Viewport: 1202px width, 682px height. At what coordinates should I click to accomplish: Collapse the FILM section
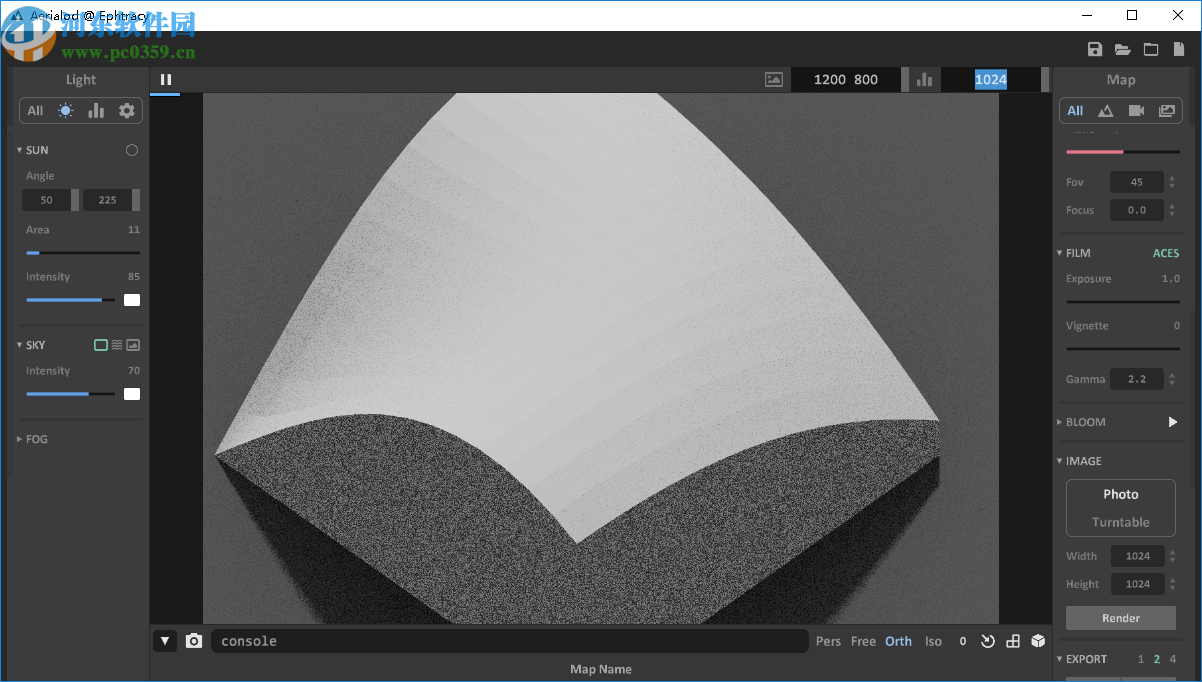pyautogui.click(x=1074, y=253)
